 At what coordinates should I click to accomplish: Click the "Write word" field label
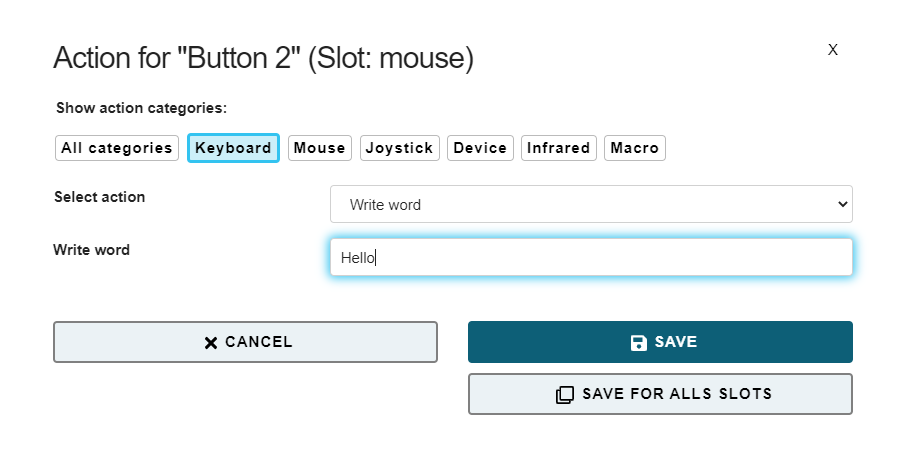(x=92, y=250)
